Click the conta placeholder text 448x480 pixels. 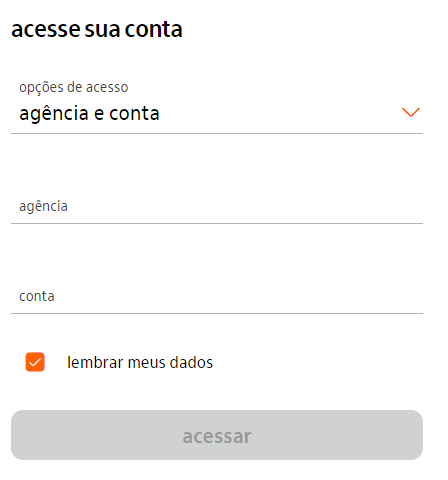tap(37, 296)
